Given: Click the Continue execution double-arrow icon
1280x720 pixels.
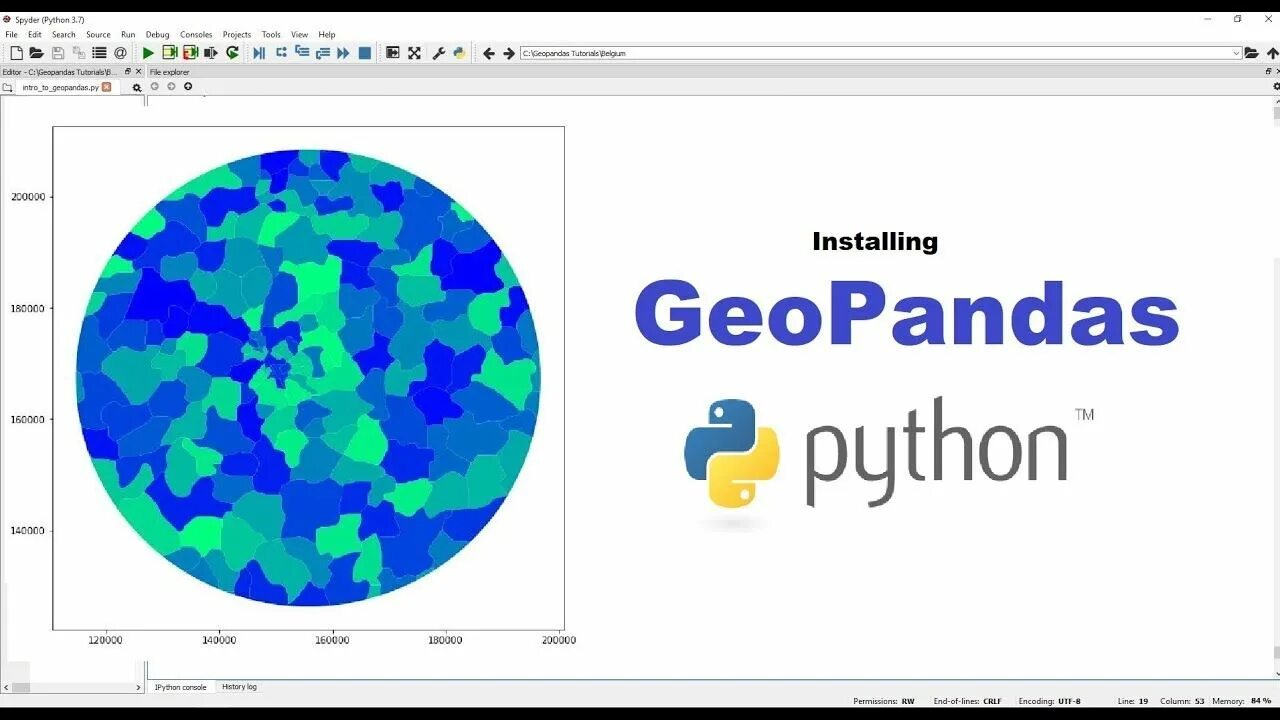Looking at the screenshot, I should point(343,53).
